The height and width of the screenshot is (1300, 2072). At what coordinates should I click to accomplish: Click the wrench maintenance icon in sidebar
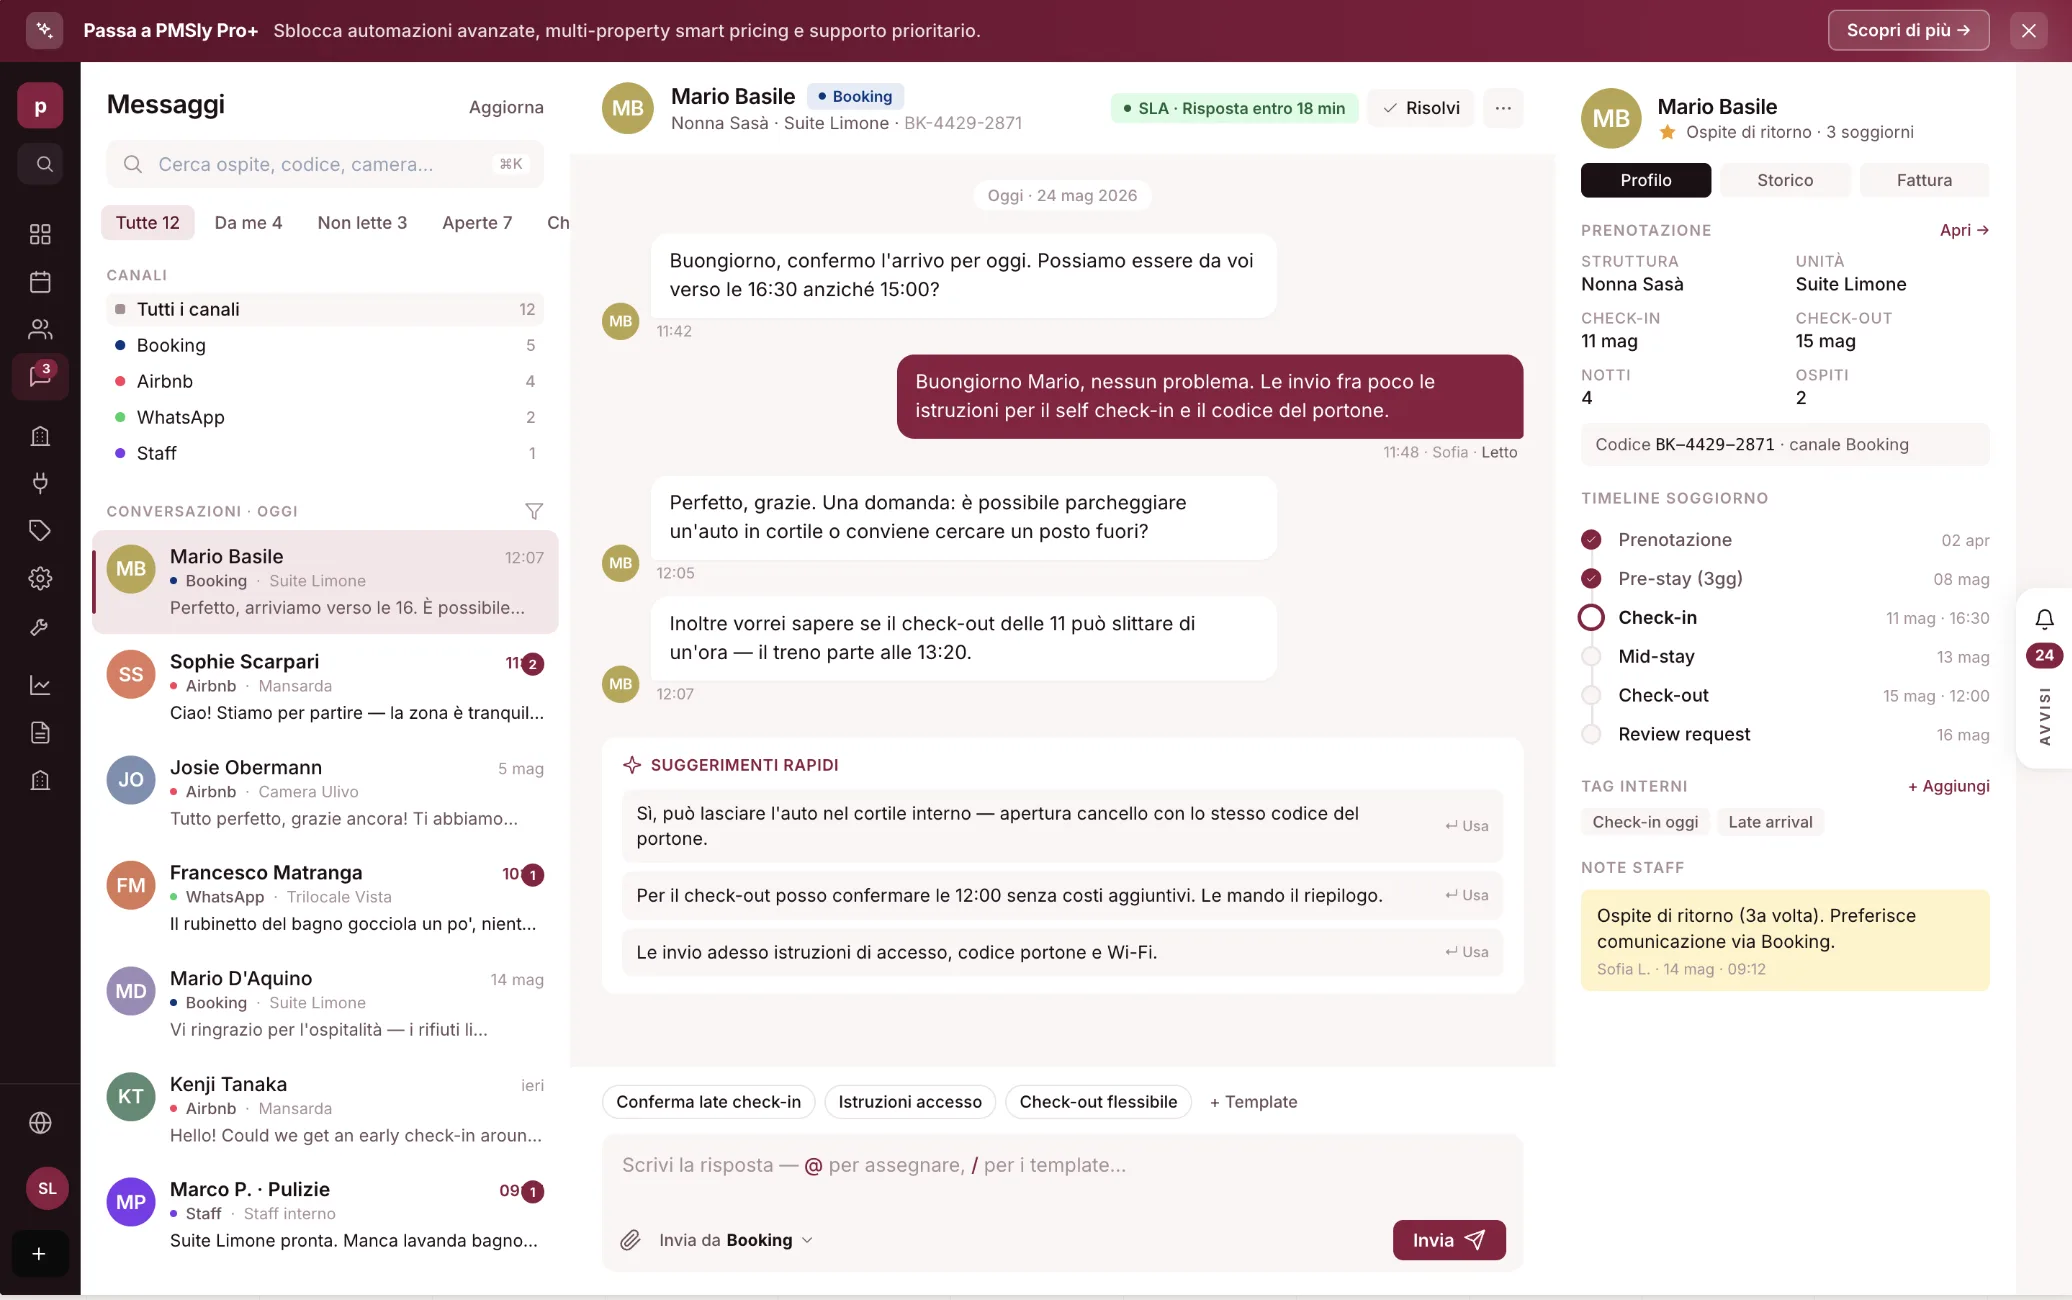[x=40, y=627]
